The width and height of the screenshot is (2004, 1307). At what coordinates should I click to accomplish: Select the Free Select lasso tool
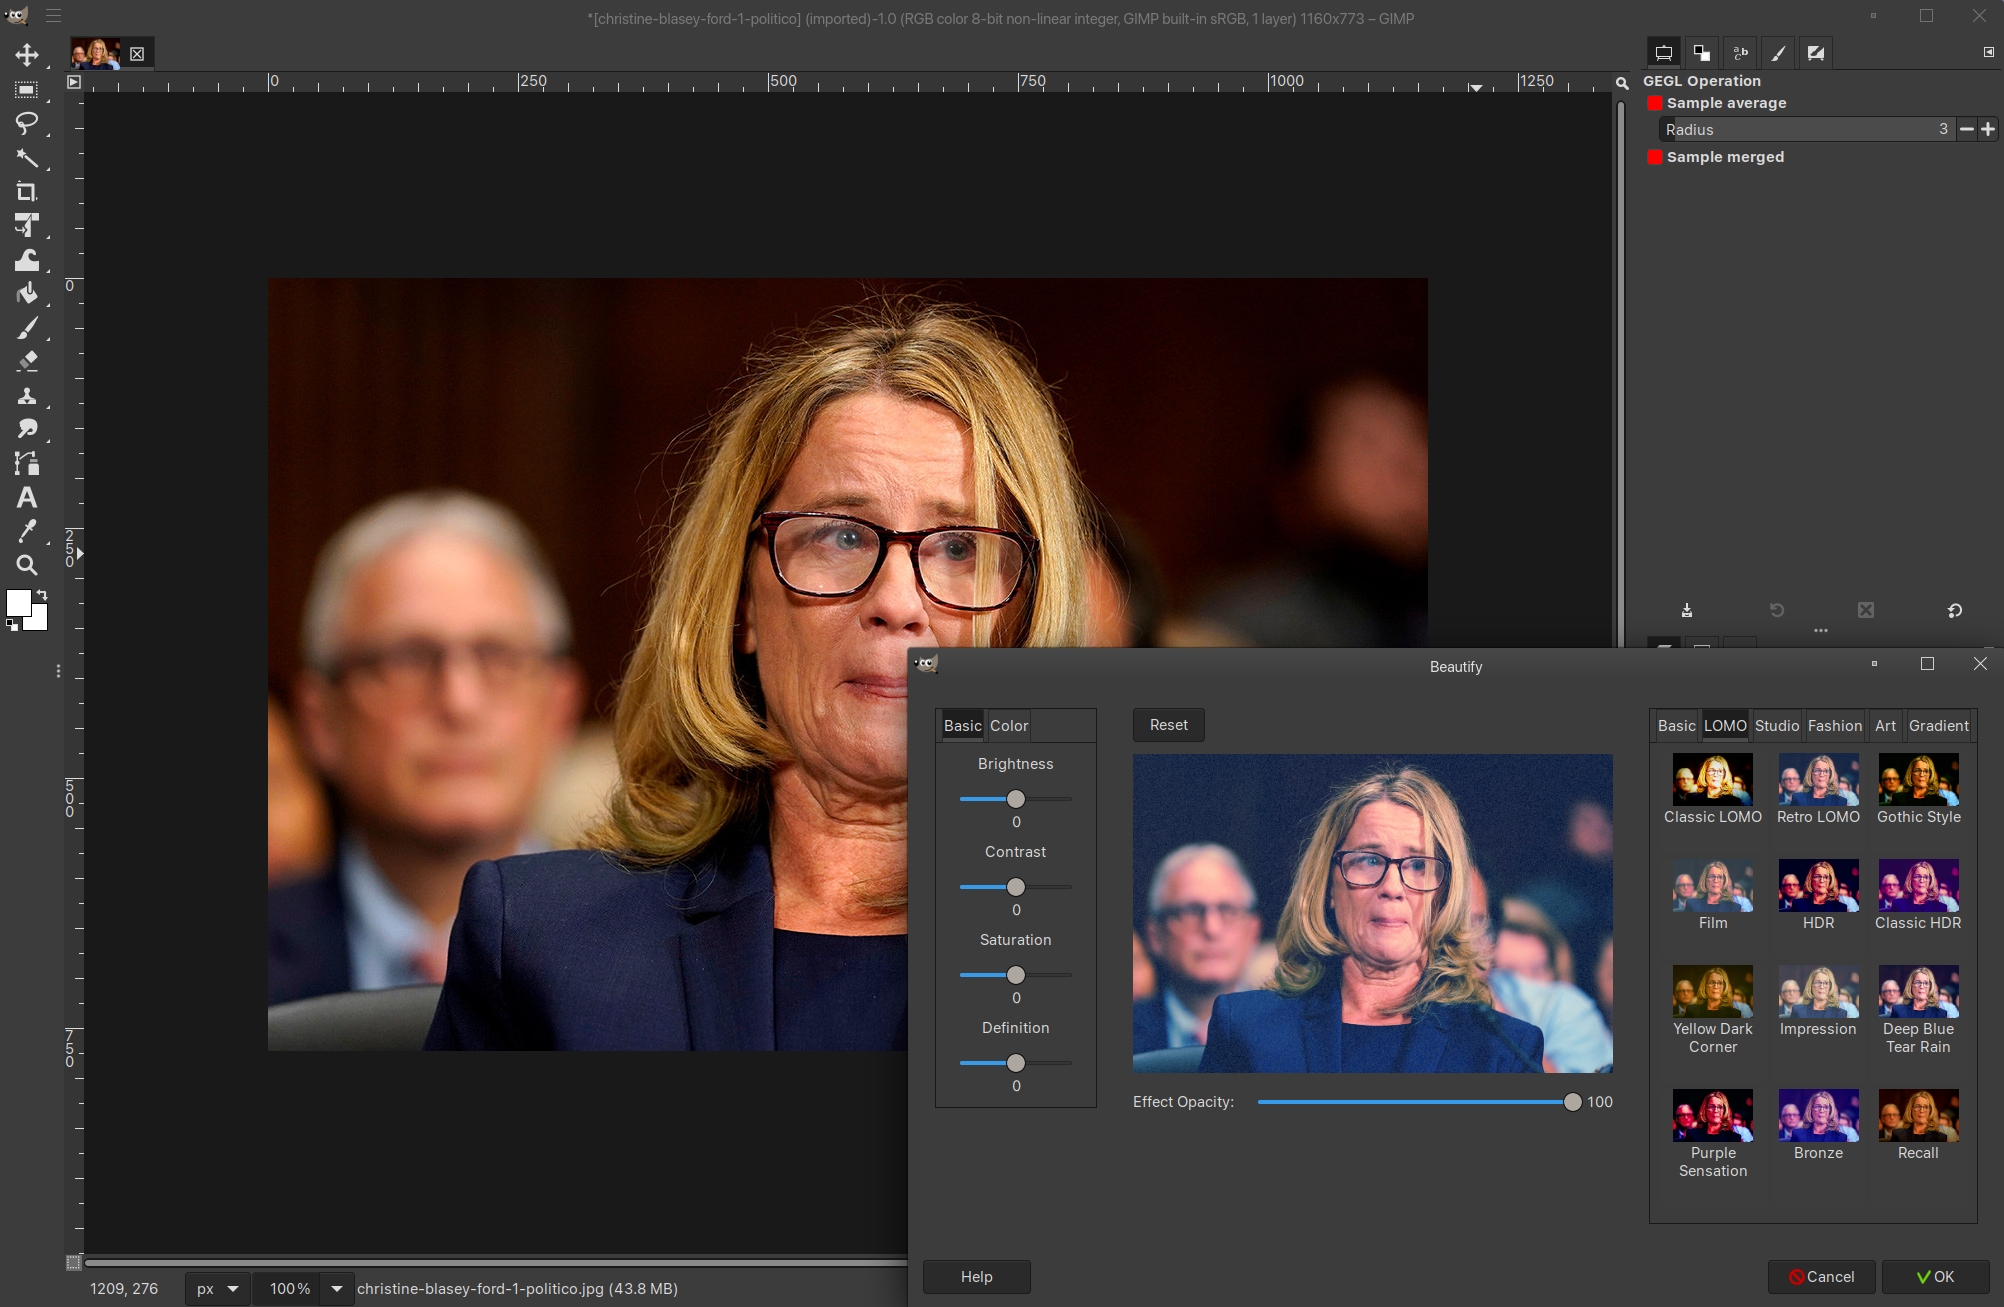click(27, 123)
